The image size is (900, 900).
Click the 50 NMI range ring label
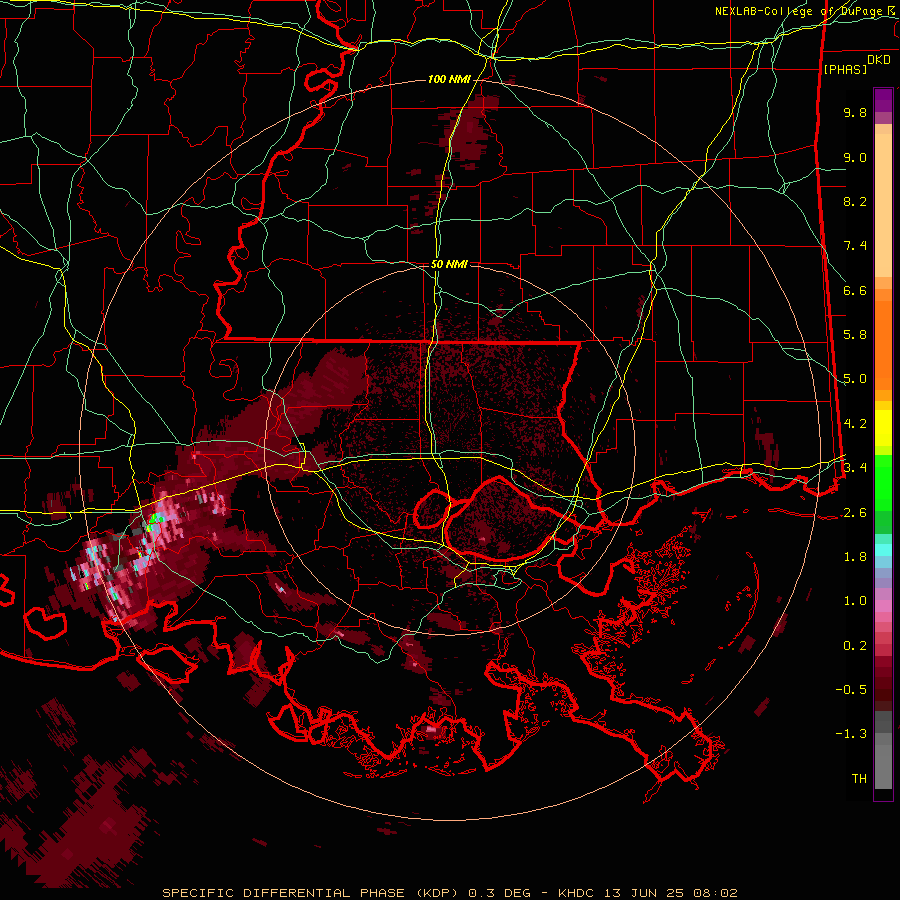(449, 264)
